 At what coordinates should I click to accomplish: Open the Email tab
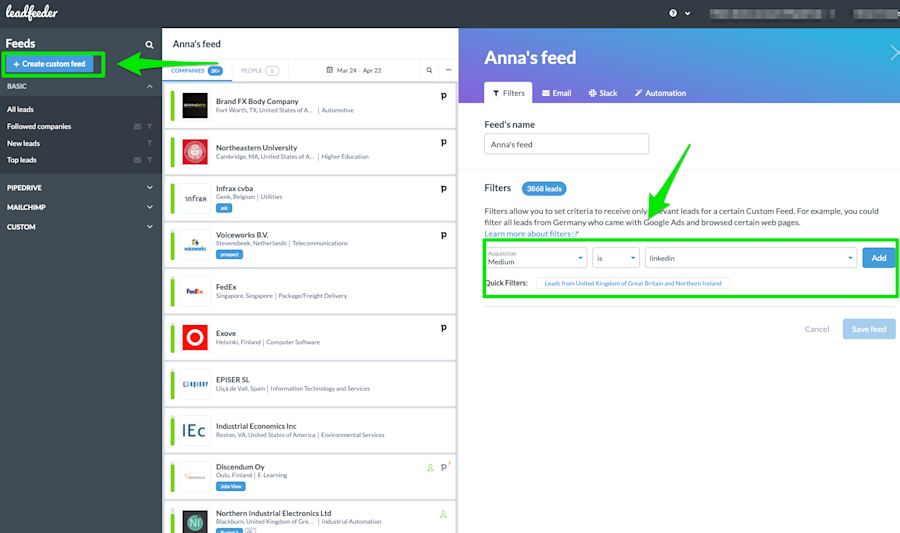(x=557, y=93)
